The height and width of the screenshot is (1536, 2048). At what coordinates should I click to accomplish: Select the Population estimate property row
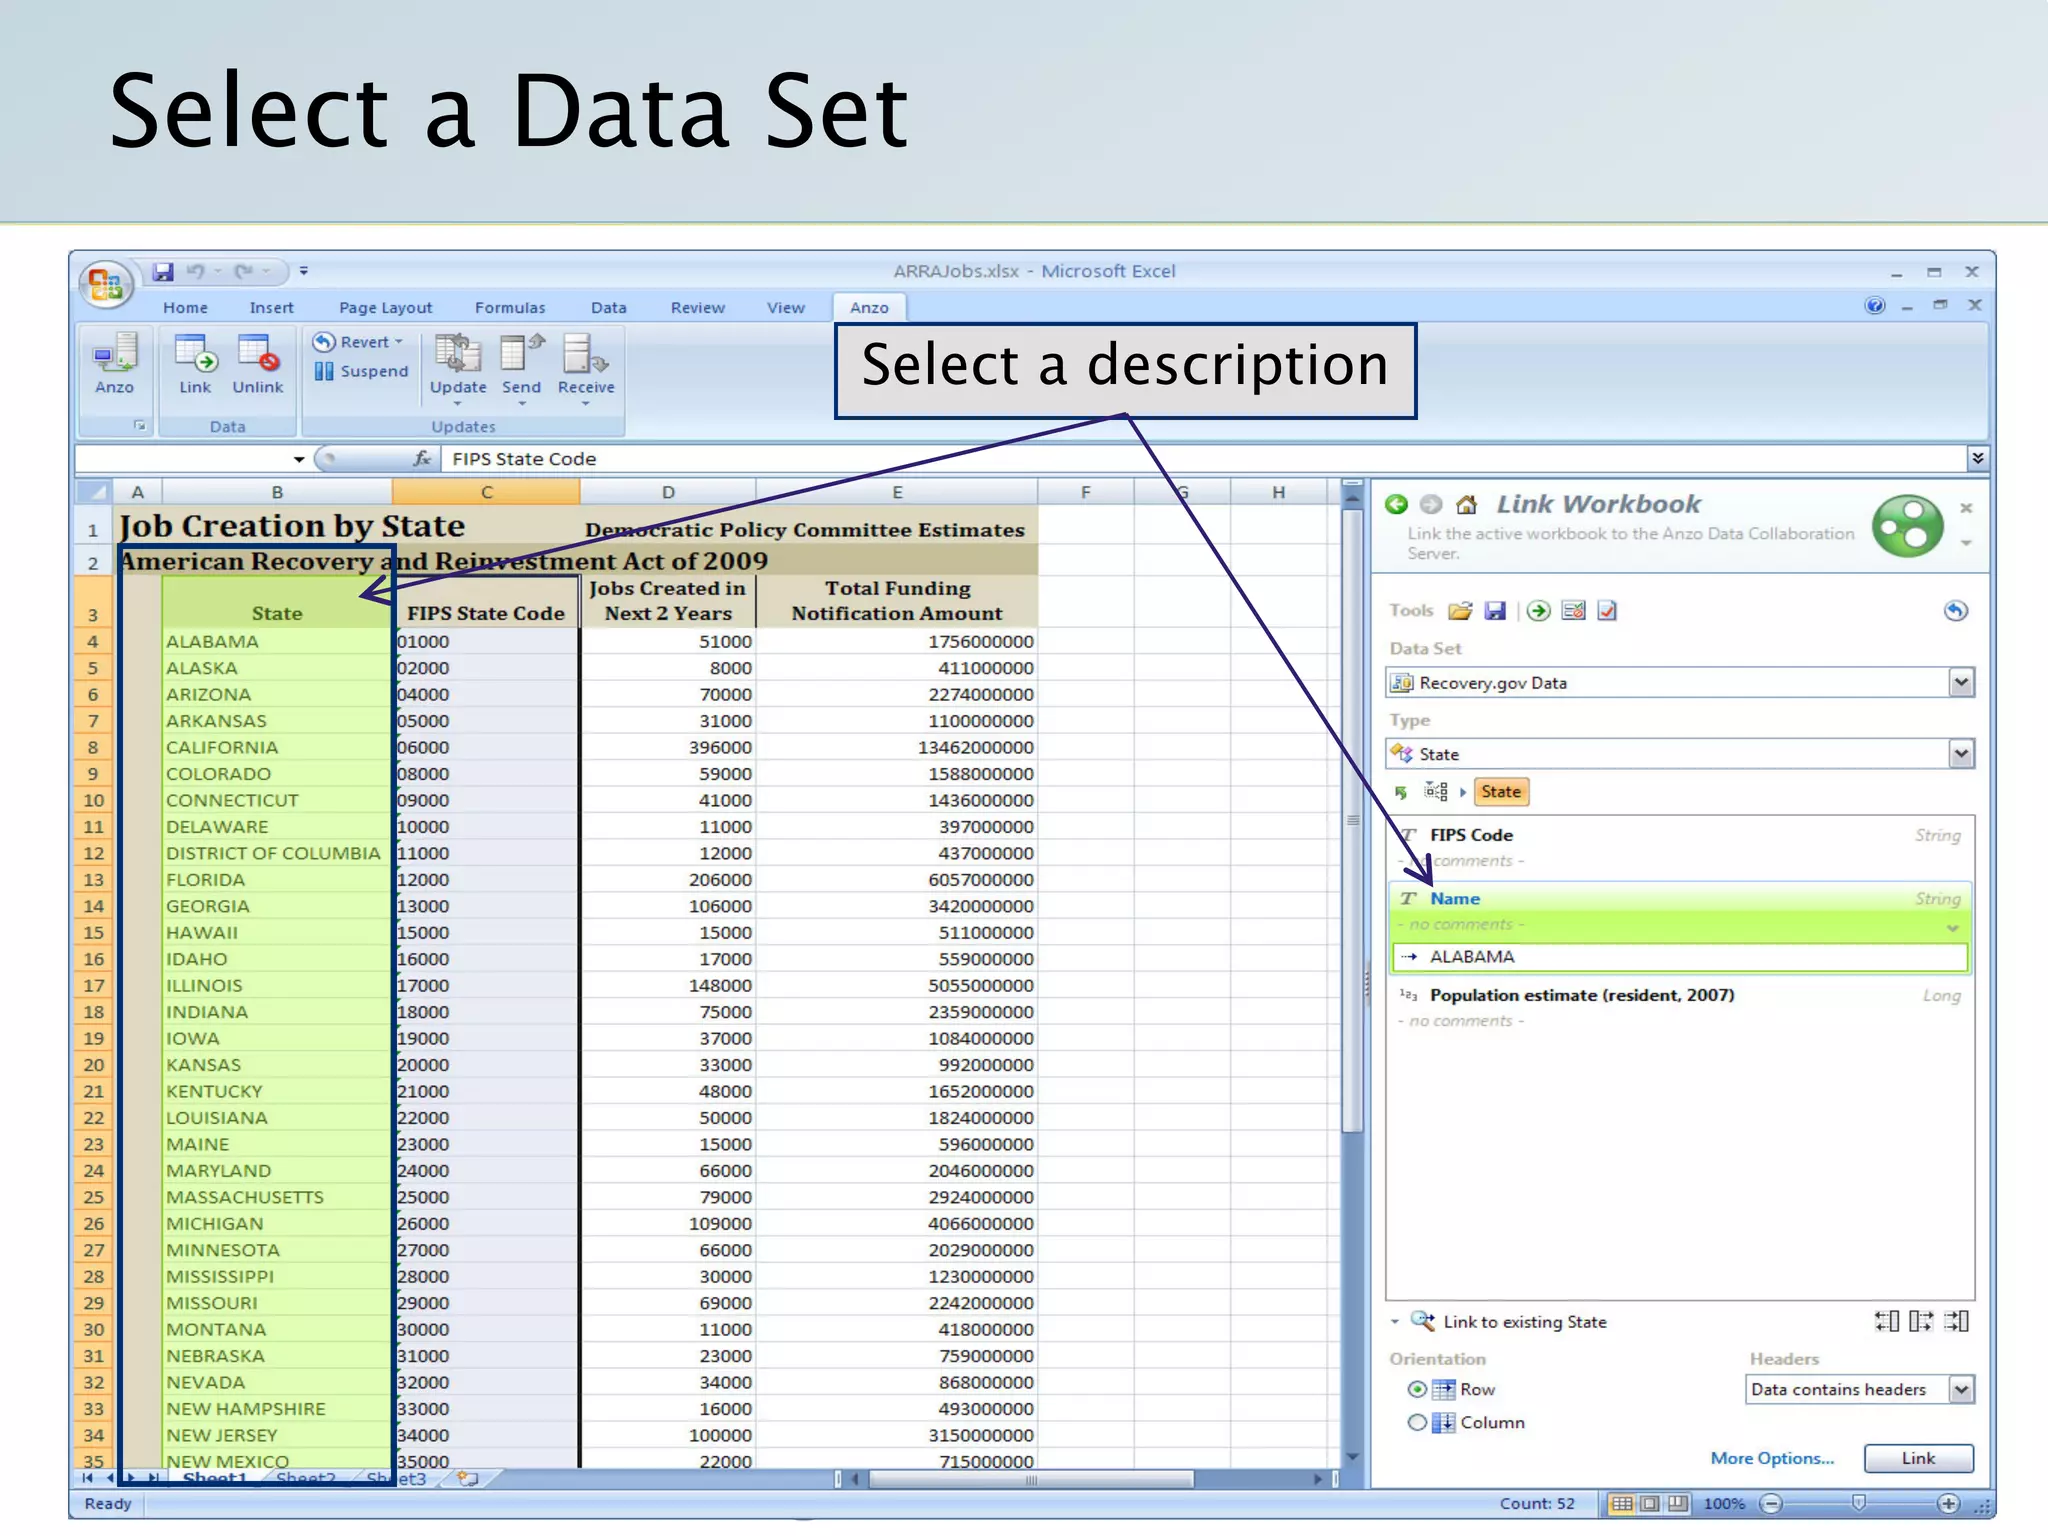[1679, 1007]
